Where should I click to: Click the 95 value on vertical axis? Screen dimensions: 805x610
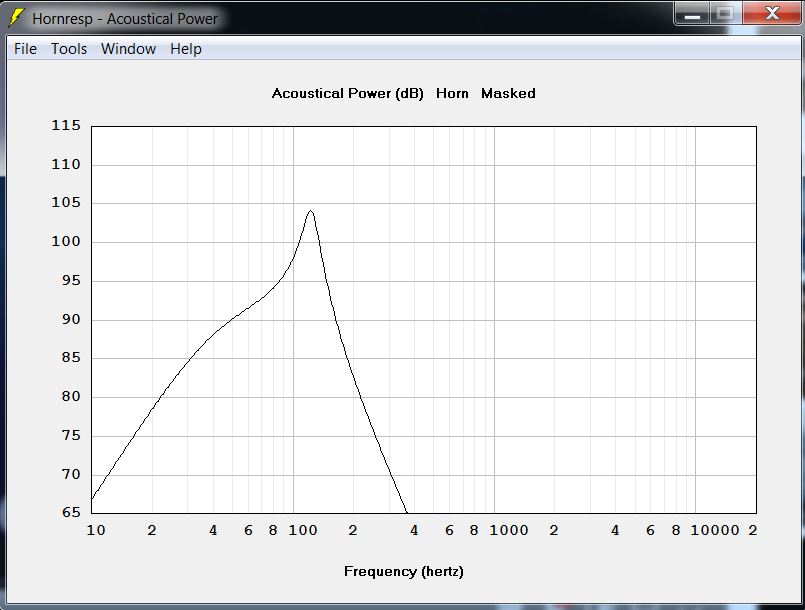71,280
